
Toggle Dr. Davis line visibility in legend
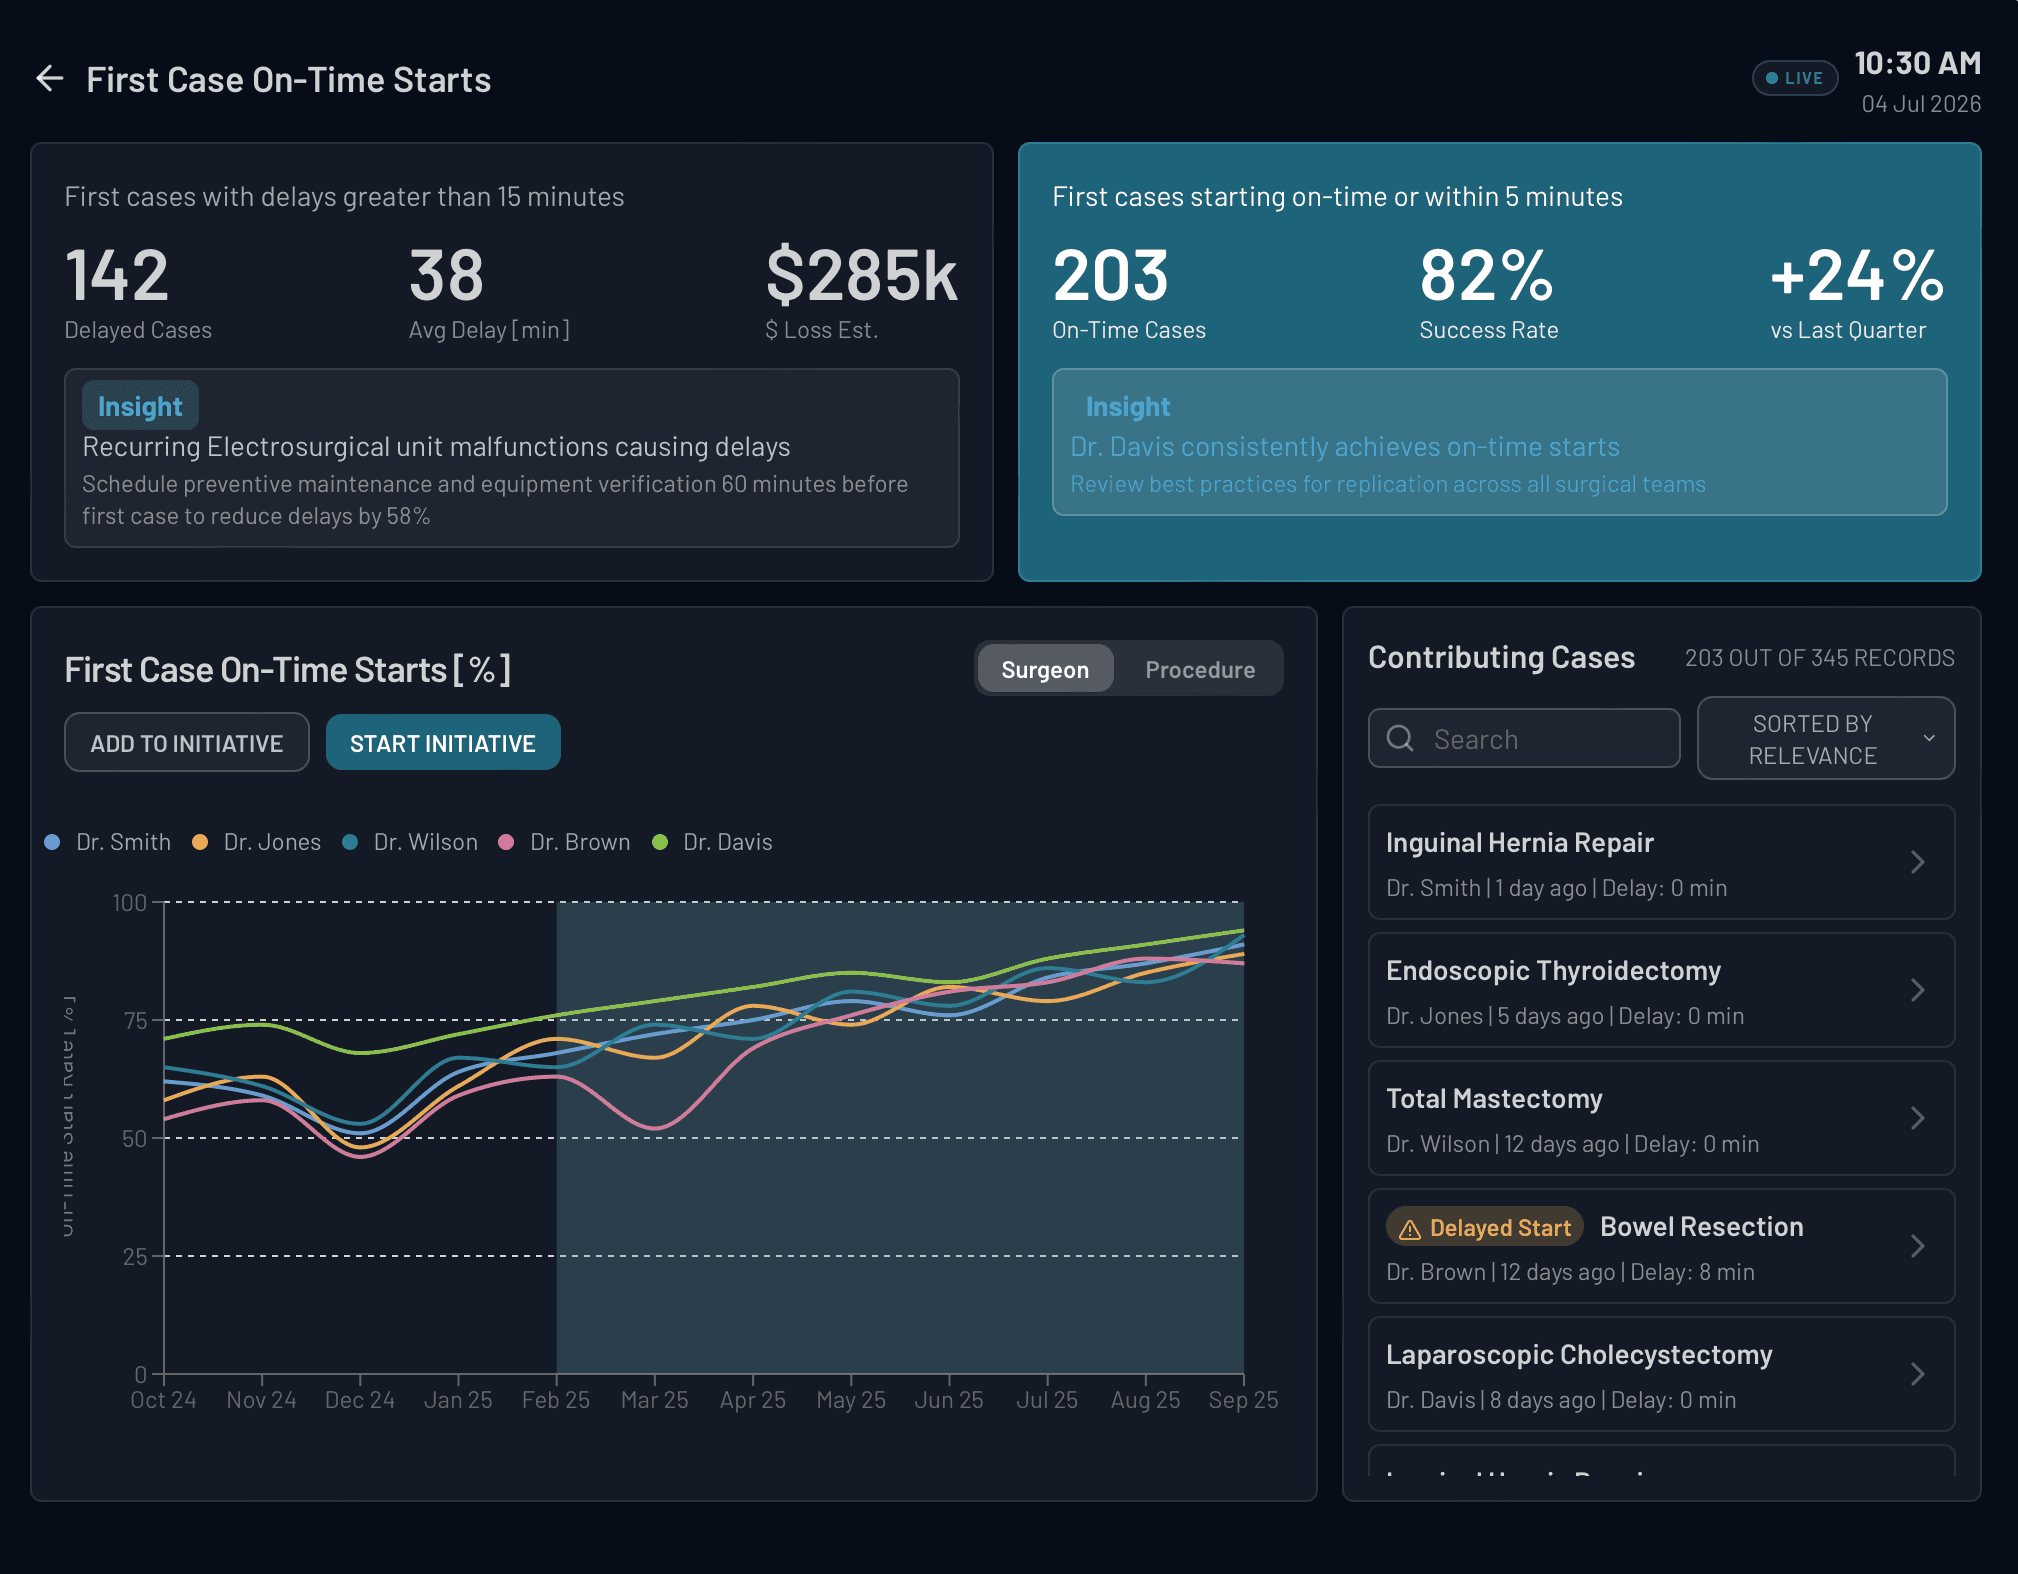point(713,841)
